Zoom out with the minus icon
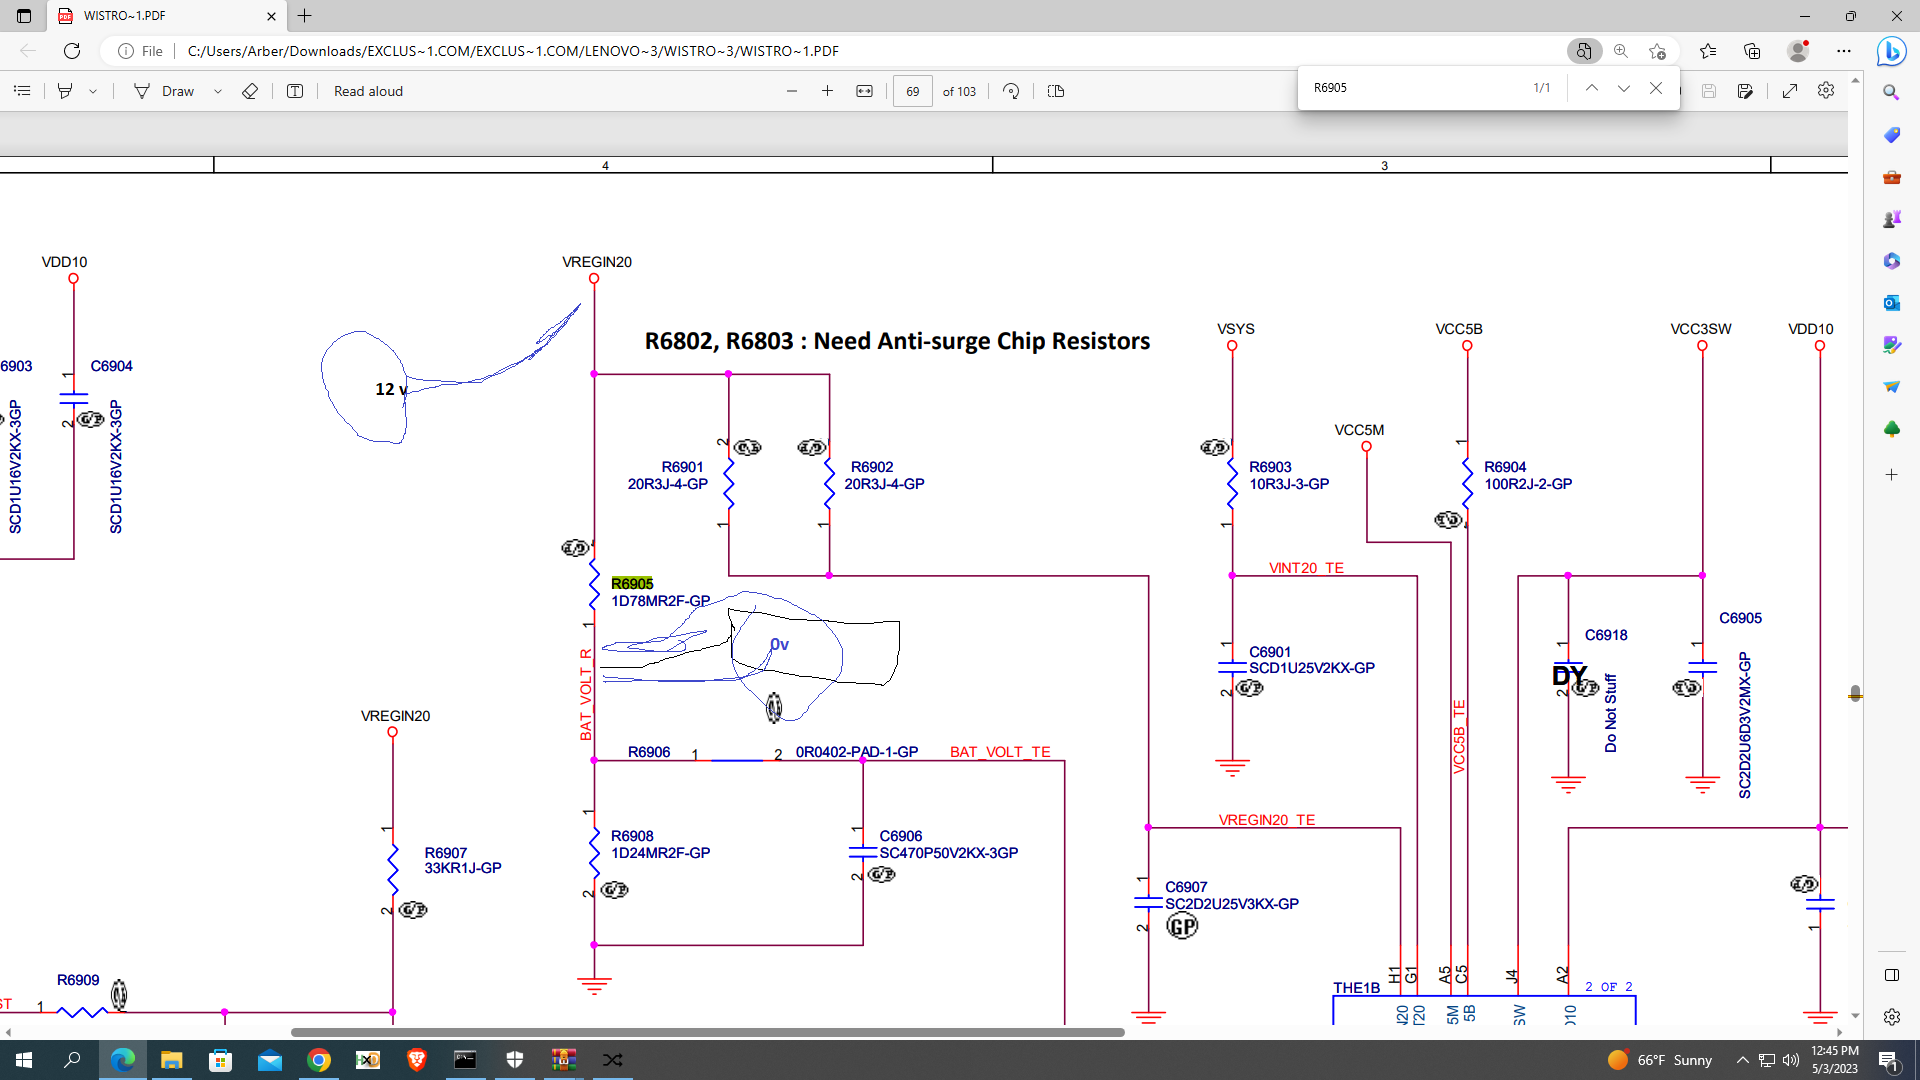Screen dimensions: 1920x1080 point(792,91)
